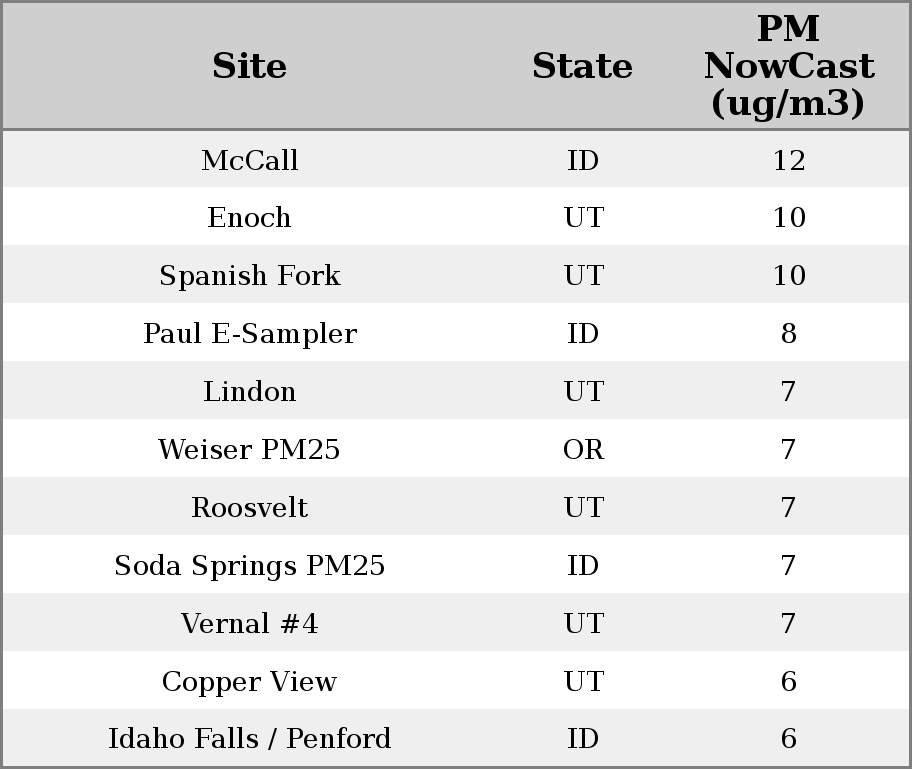Click the UT state cell for Enoch

coord(583,218)
